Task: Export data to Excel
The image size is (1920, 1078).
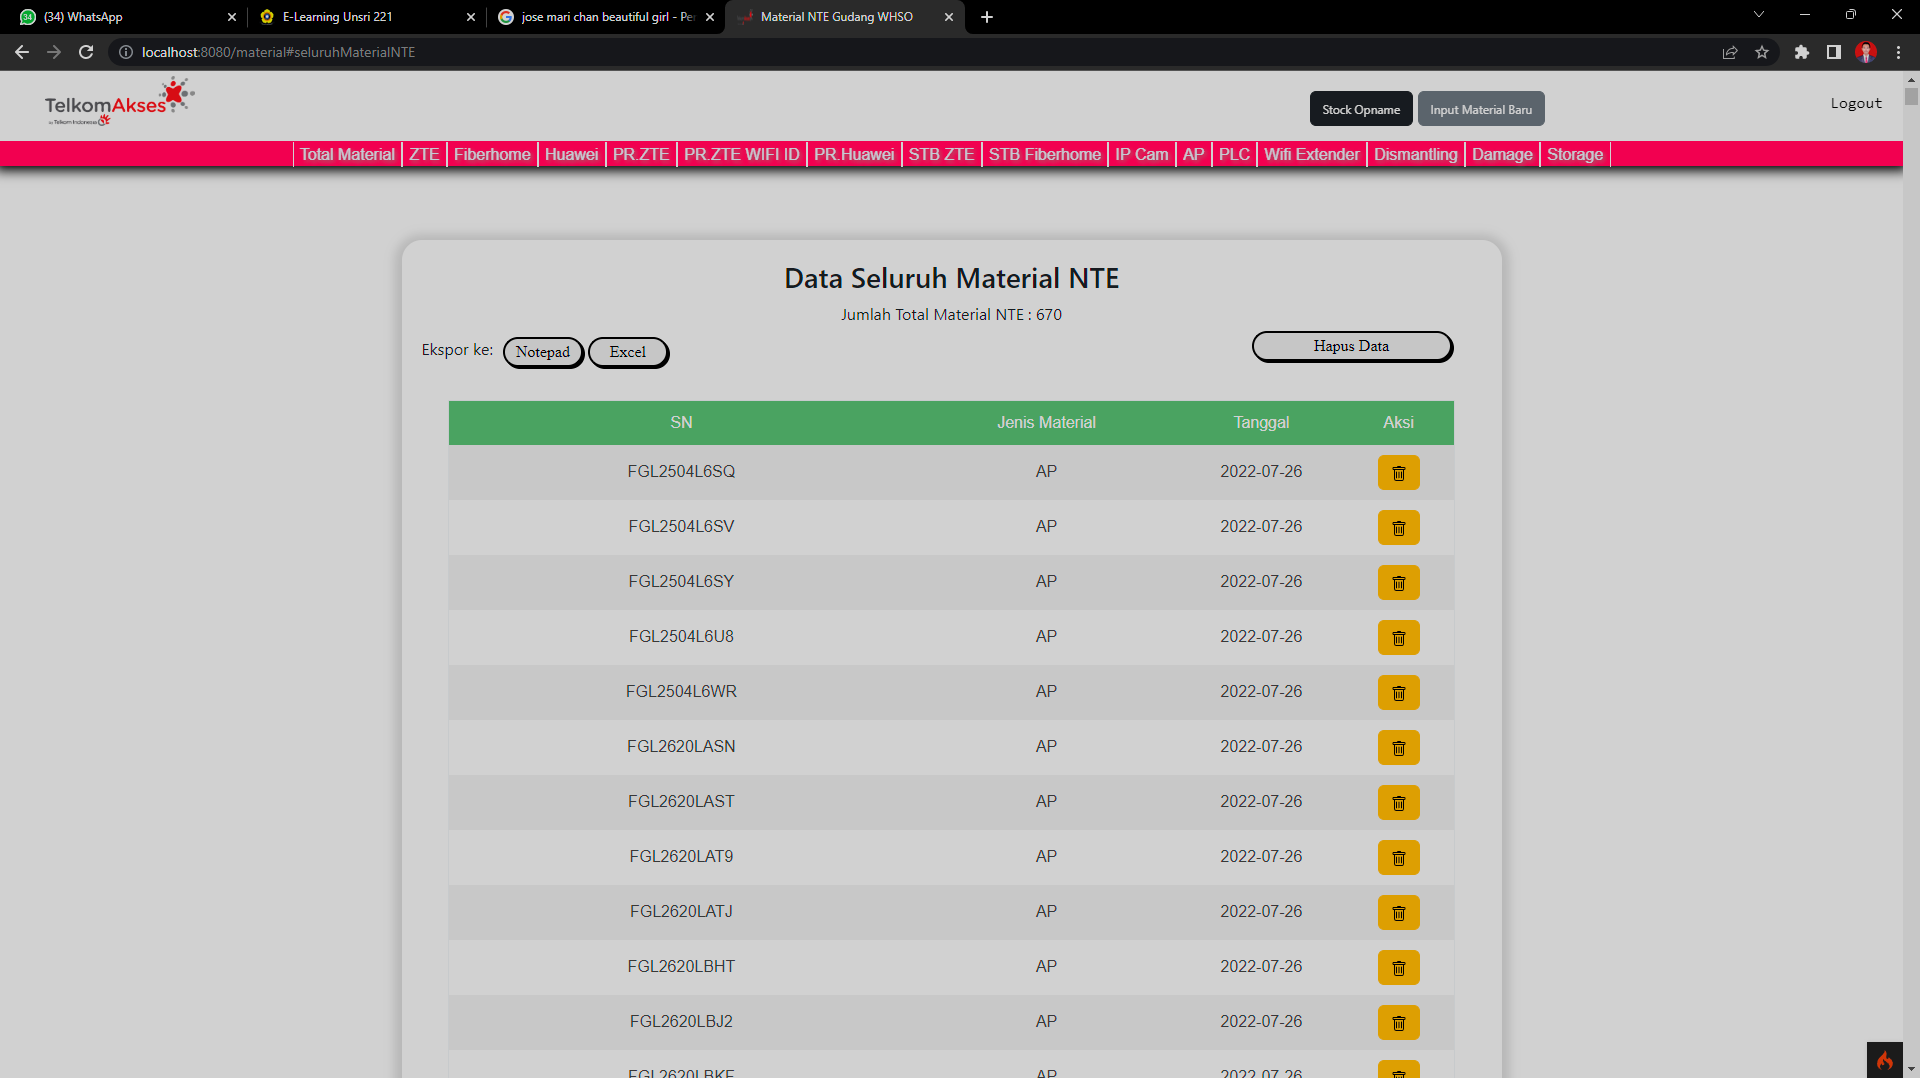Action: [x=628, y=352]
